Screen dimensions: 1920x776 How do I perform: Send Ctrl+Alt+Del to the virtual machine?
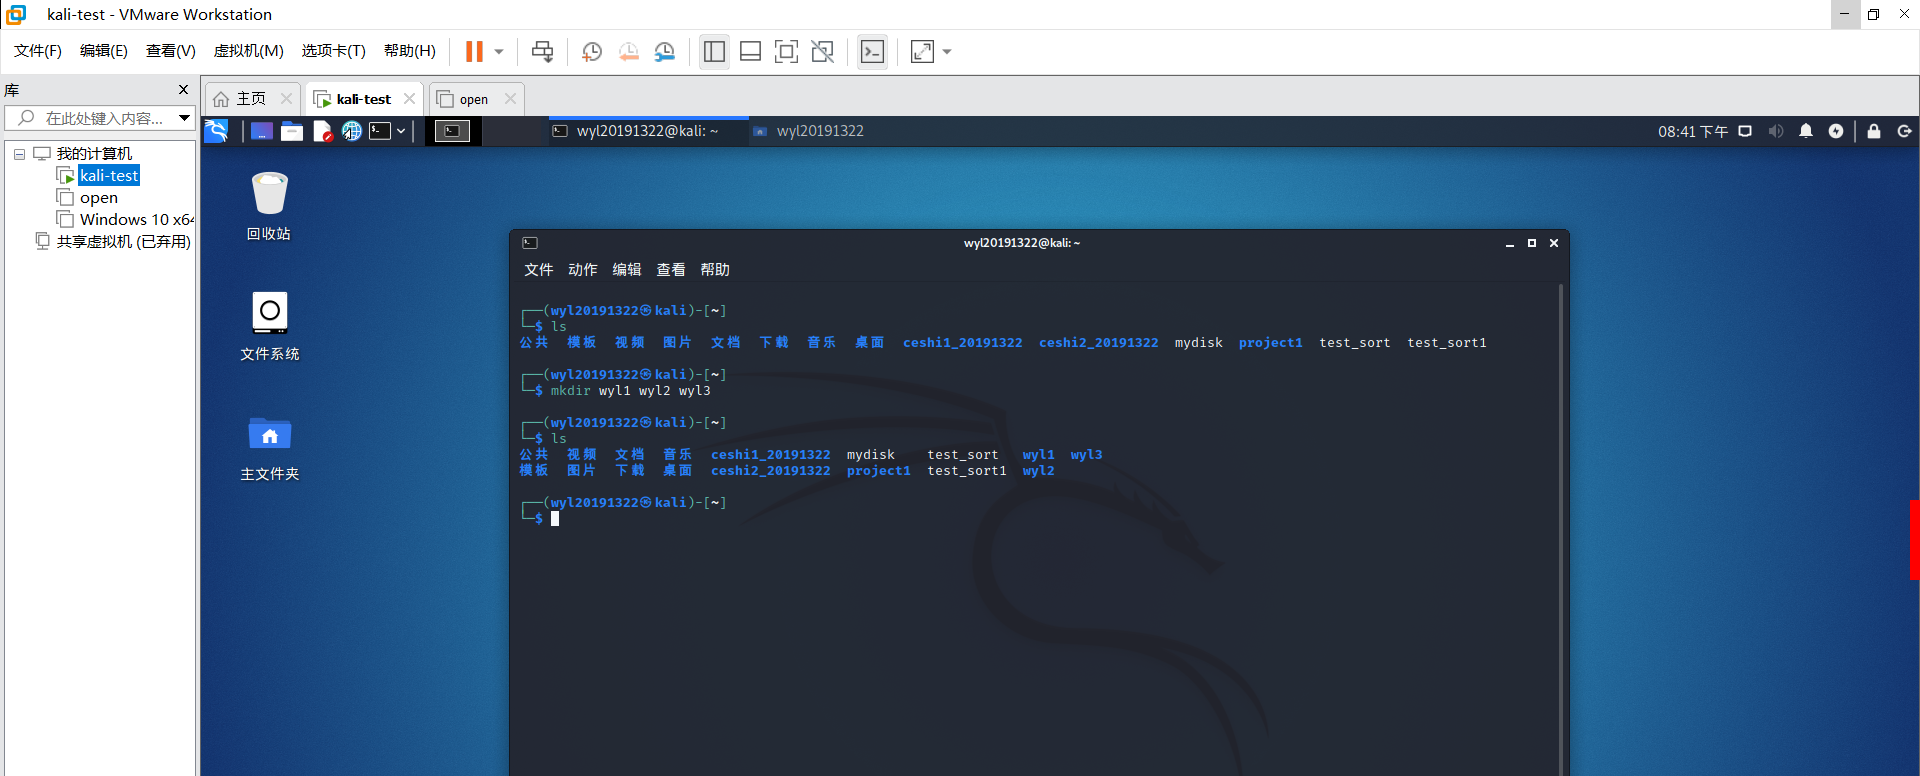tap(542, 51)
